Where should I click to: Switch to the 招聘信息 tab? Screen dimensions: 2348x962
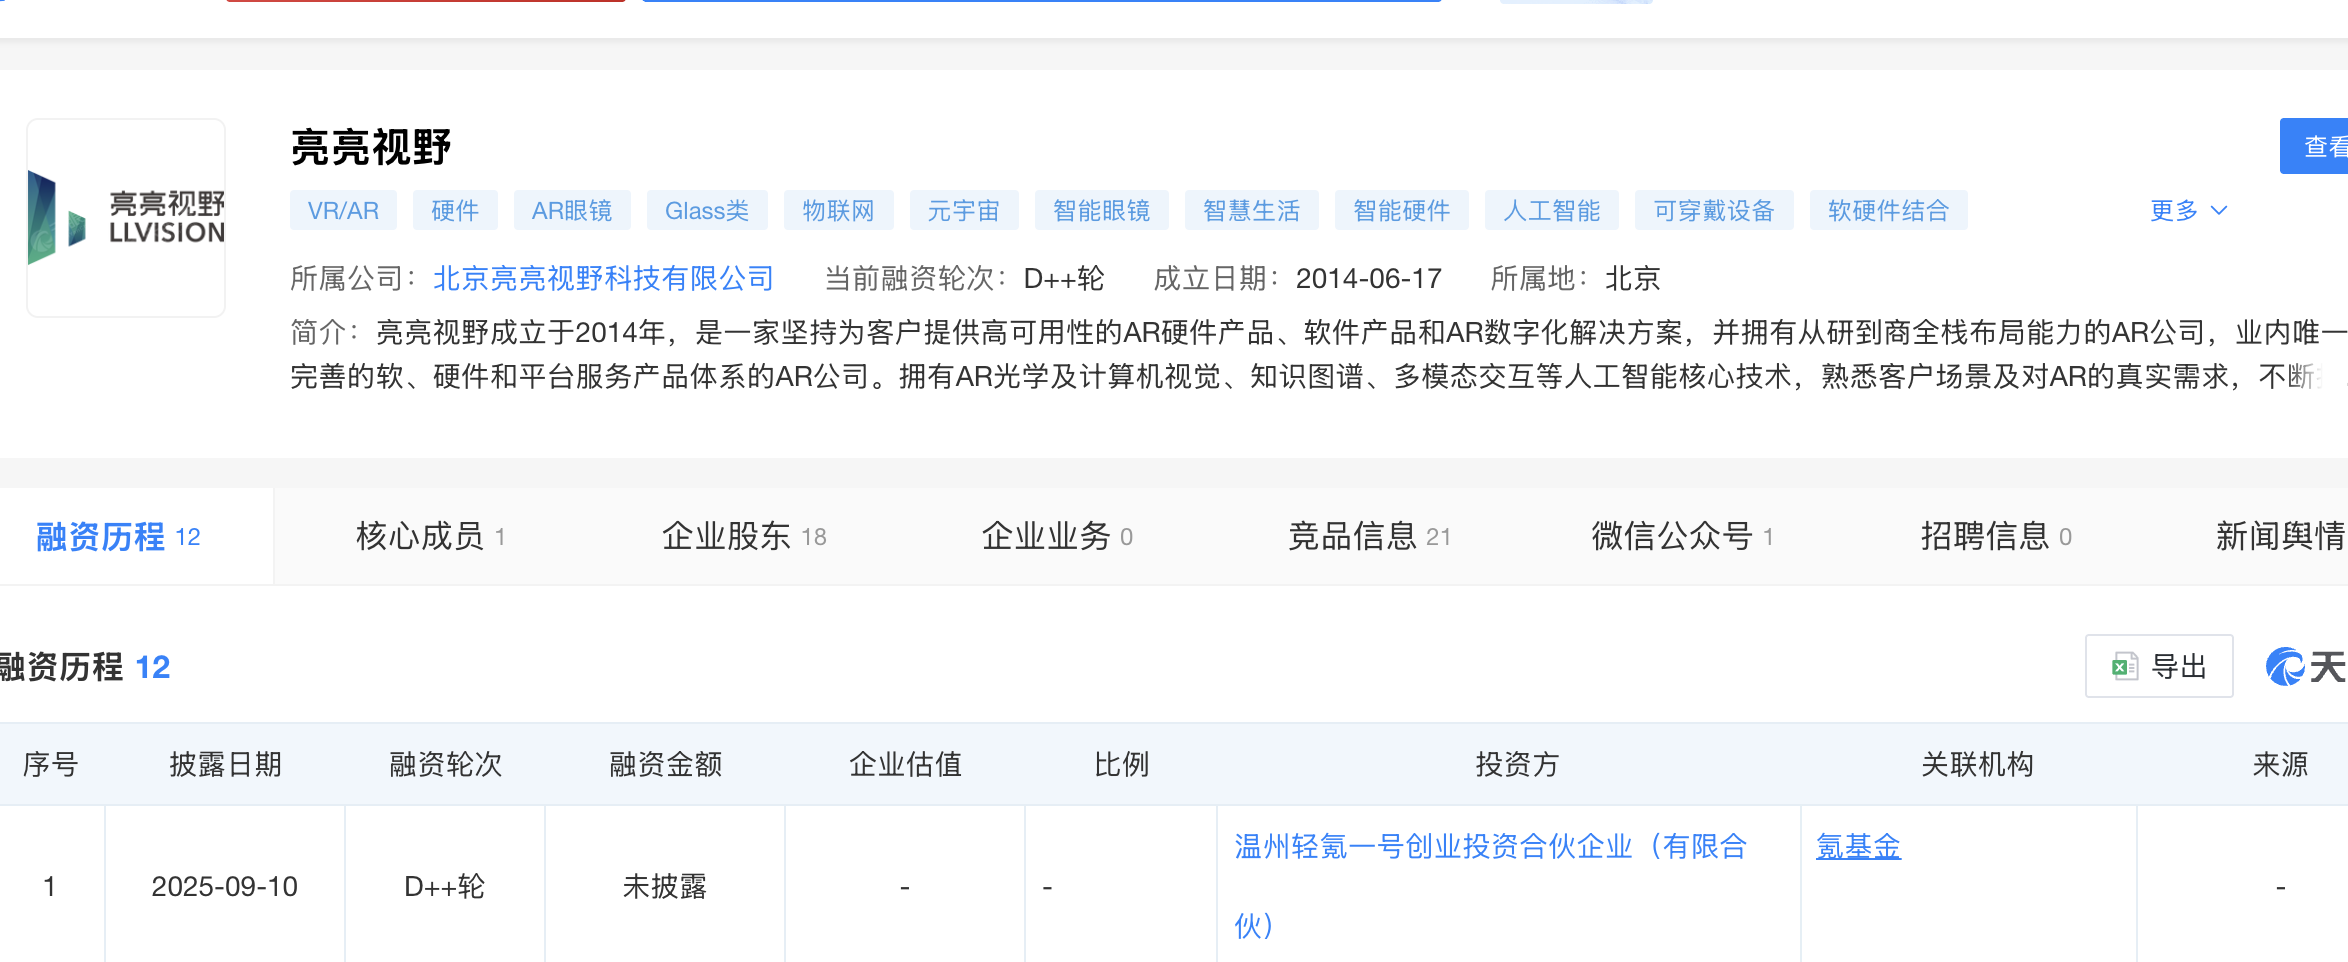click(x=1996, y=537)
